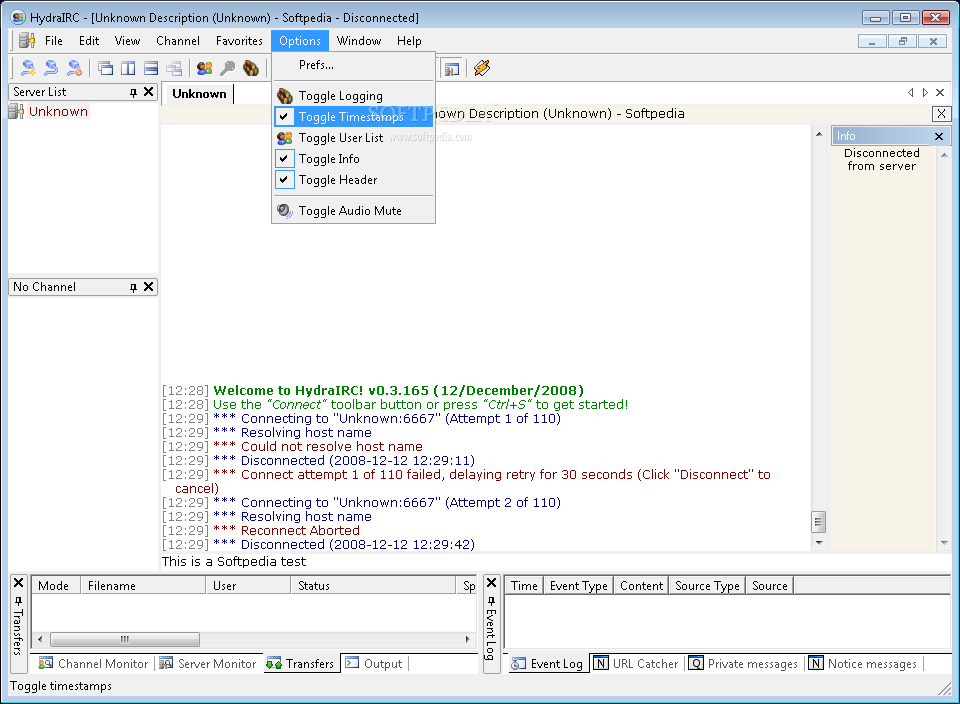
Task: Close the header bar with X button
Action: pyautogui.click(x=941, y=114)
